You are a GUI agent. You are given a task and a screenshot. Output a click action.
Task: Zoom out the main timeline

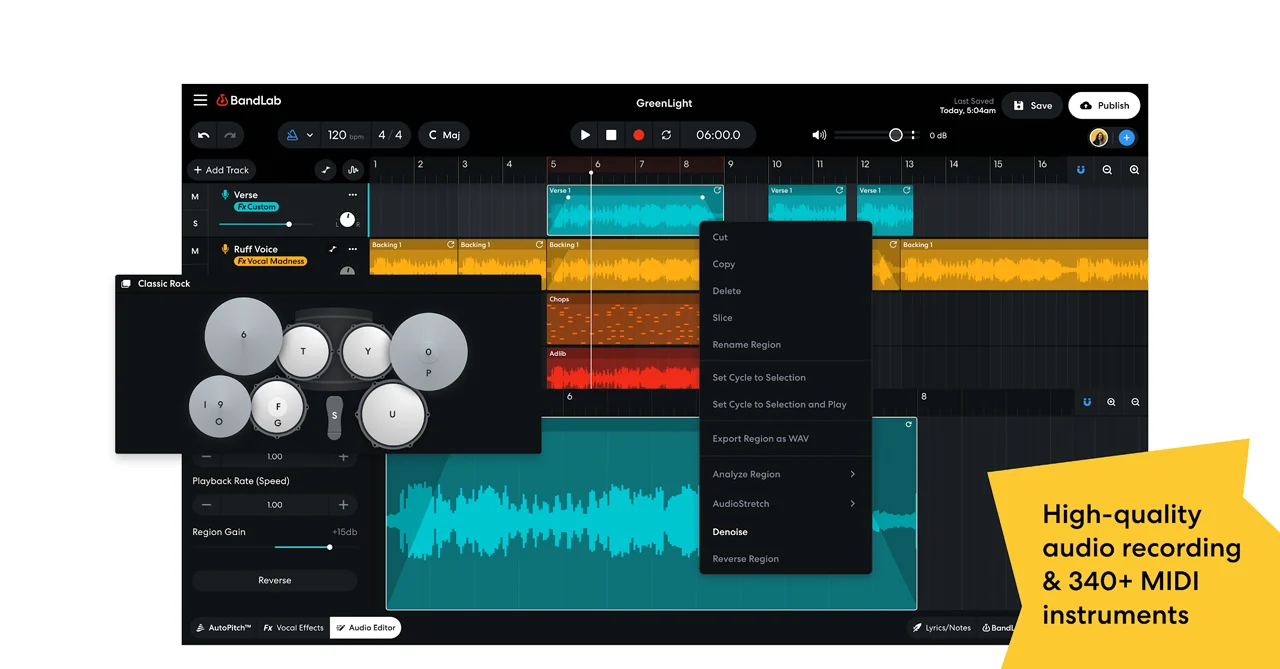point(1107,170)
